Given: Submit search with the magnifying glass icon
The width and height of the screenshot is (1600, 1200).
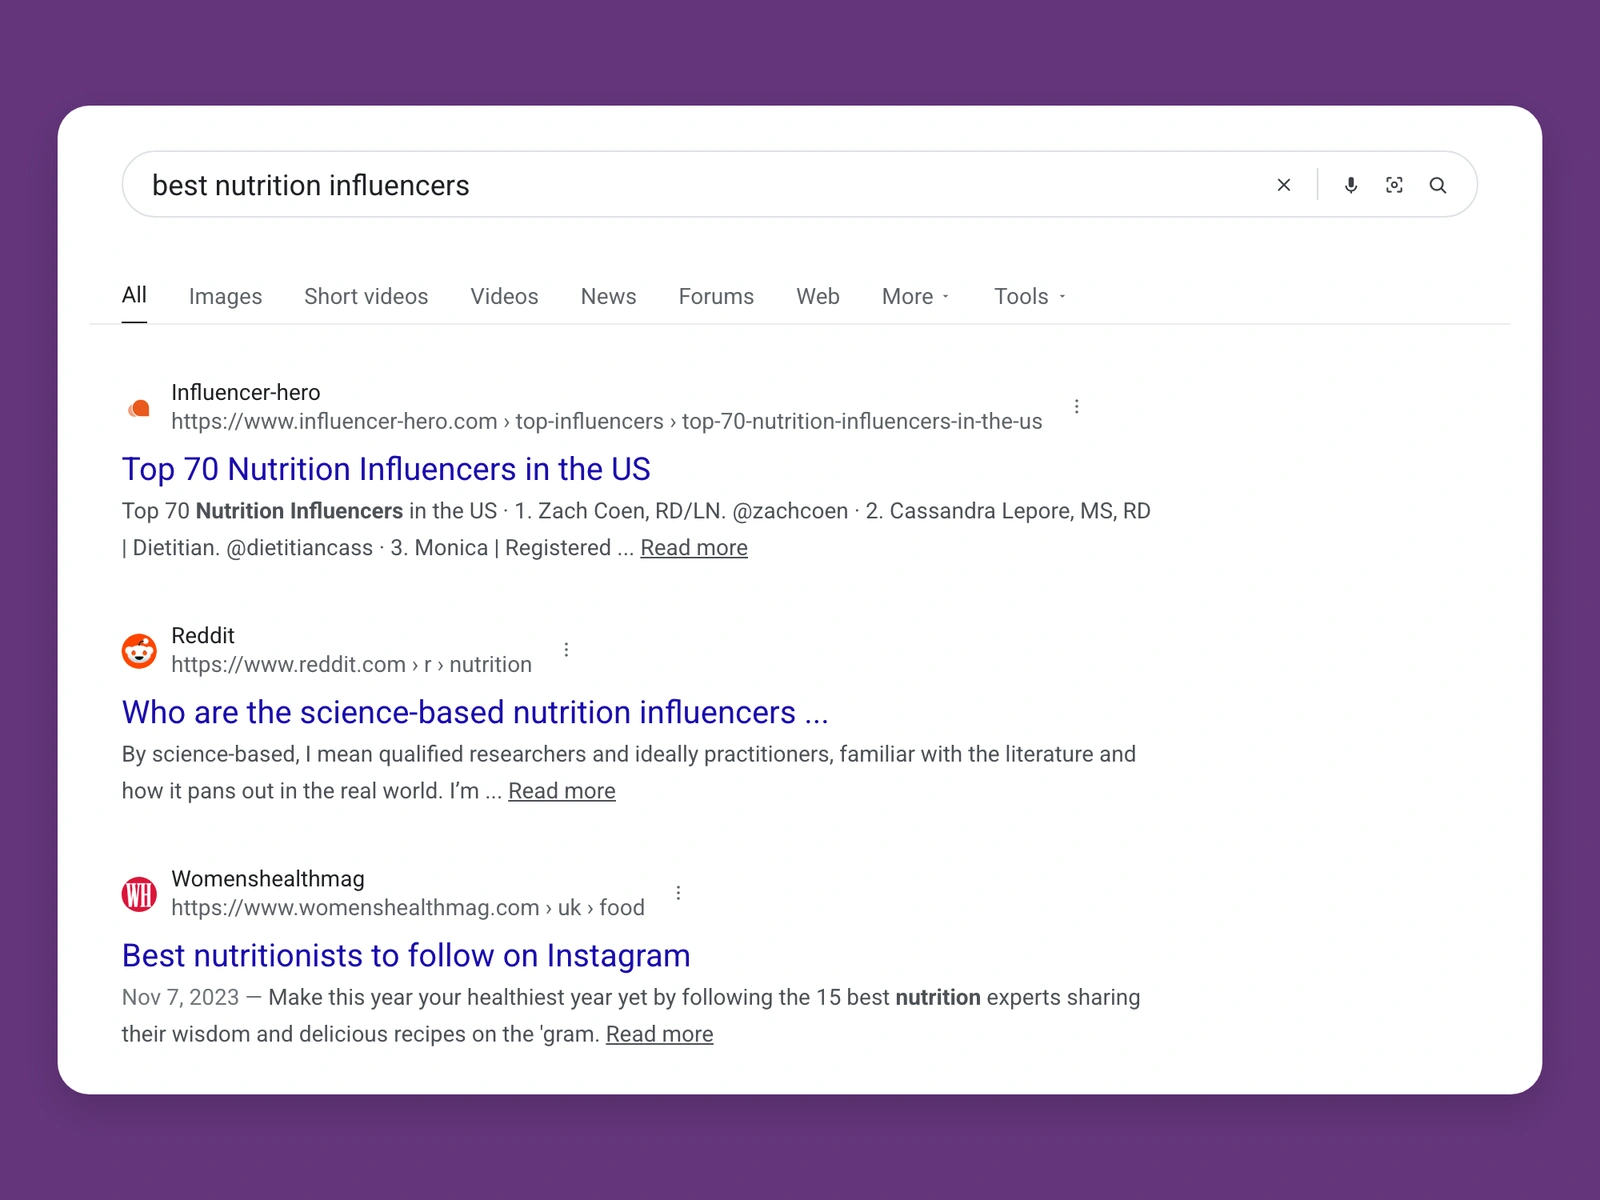Looking at the screenshot, I should point(1438,185).
